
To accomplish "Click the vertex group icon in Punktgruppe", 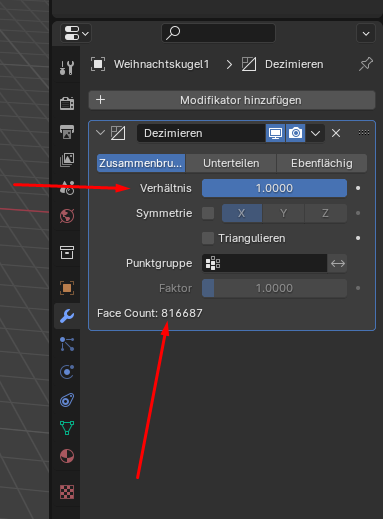I will 213,263.
